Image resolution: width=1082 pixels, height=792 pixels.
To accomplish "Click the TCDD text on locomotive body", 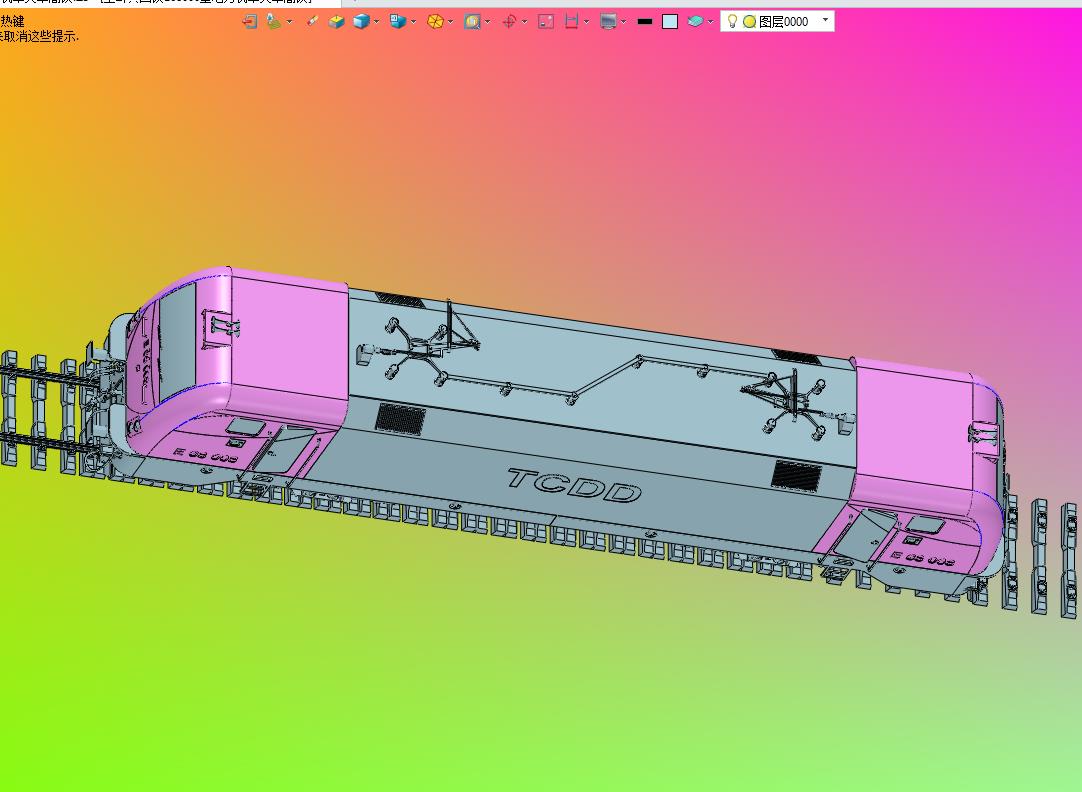I will click(575, 486).
